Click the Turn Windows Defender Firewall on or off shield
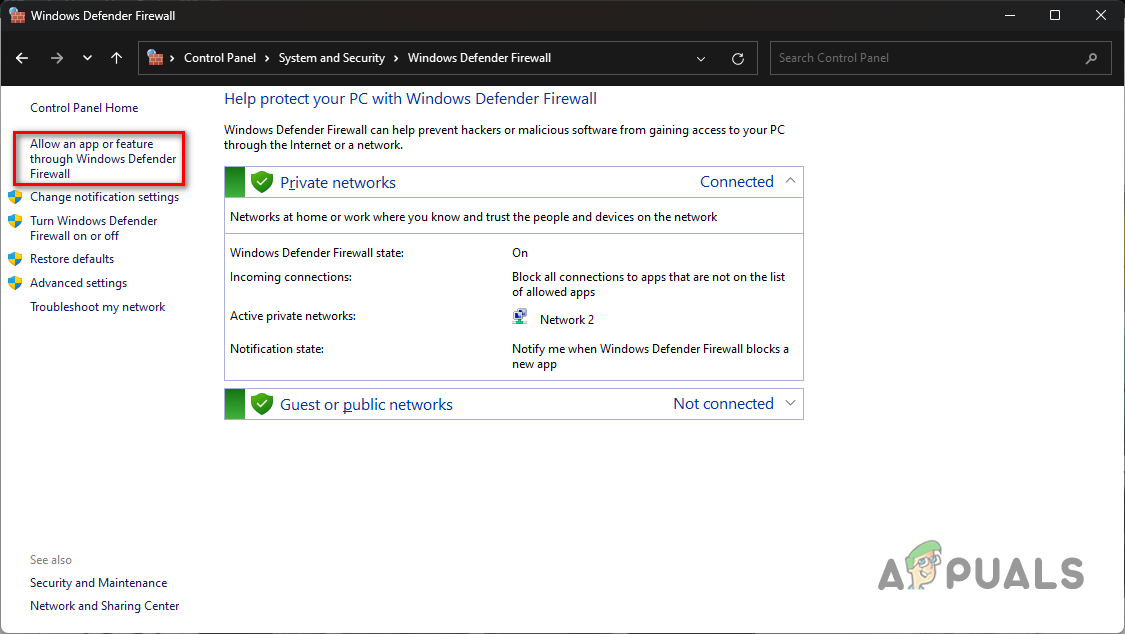Image resolution: width=1125 pixels, height=634 pixels. [x=16, y=220]
